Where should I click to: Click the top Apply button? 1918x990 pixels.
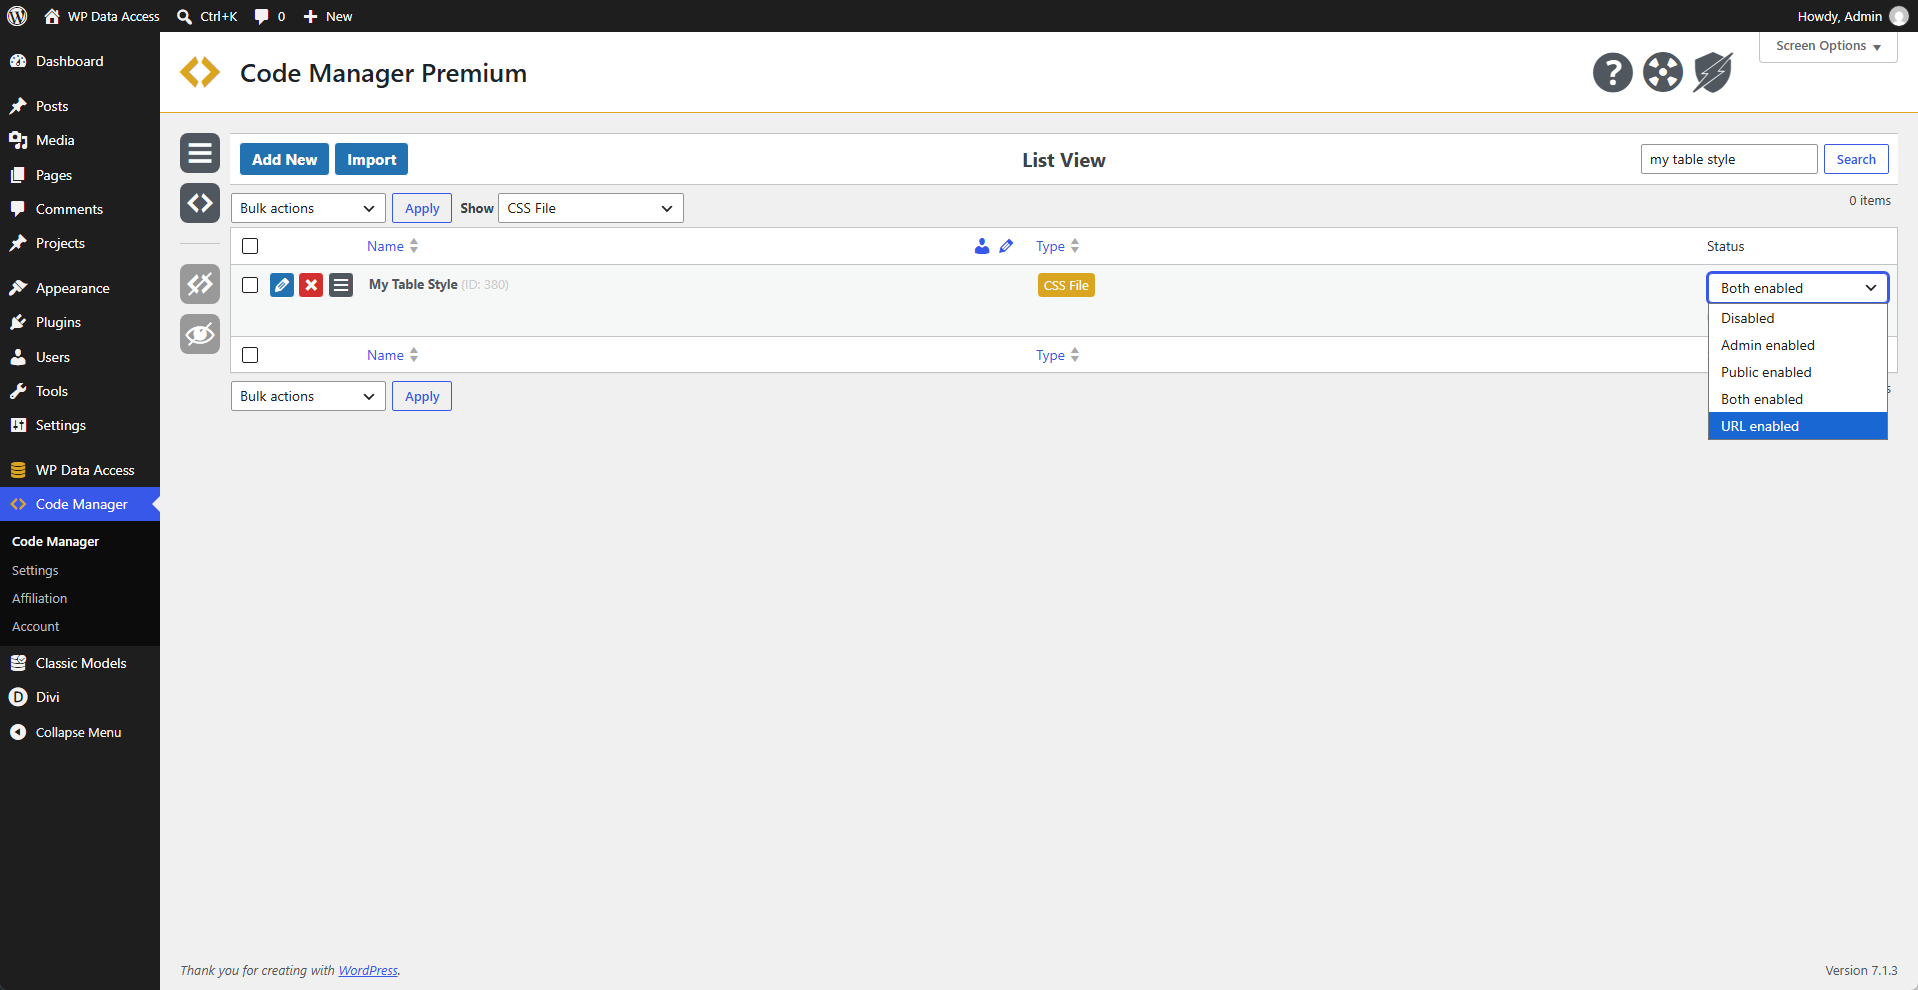point(422,208)
